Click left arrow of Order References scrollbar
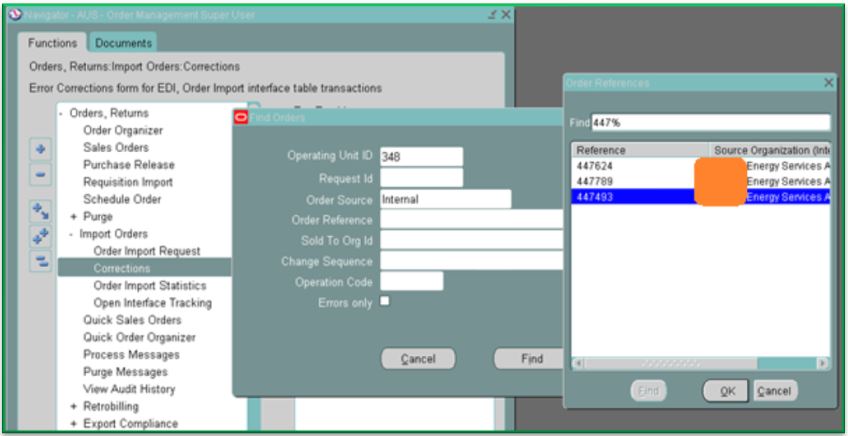Screen dimensions: 848x436 click(x=578, y=364)
